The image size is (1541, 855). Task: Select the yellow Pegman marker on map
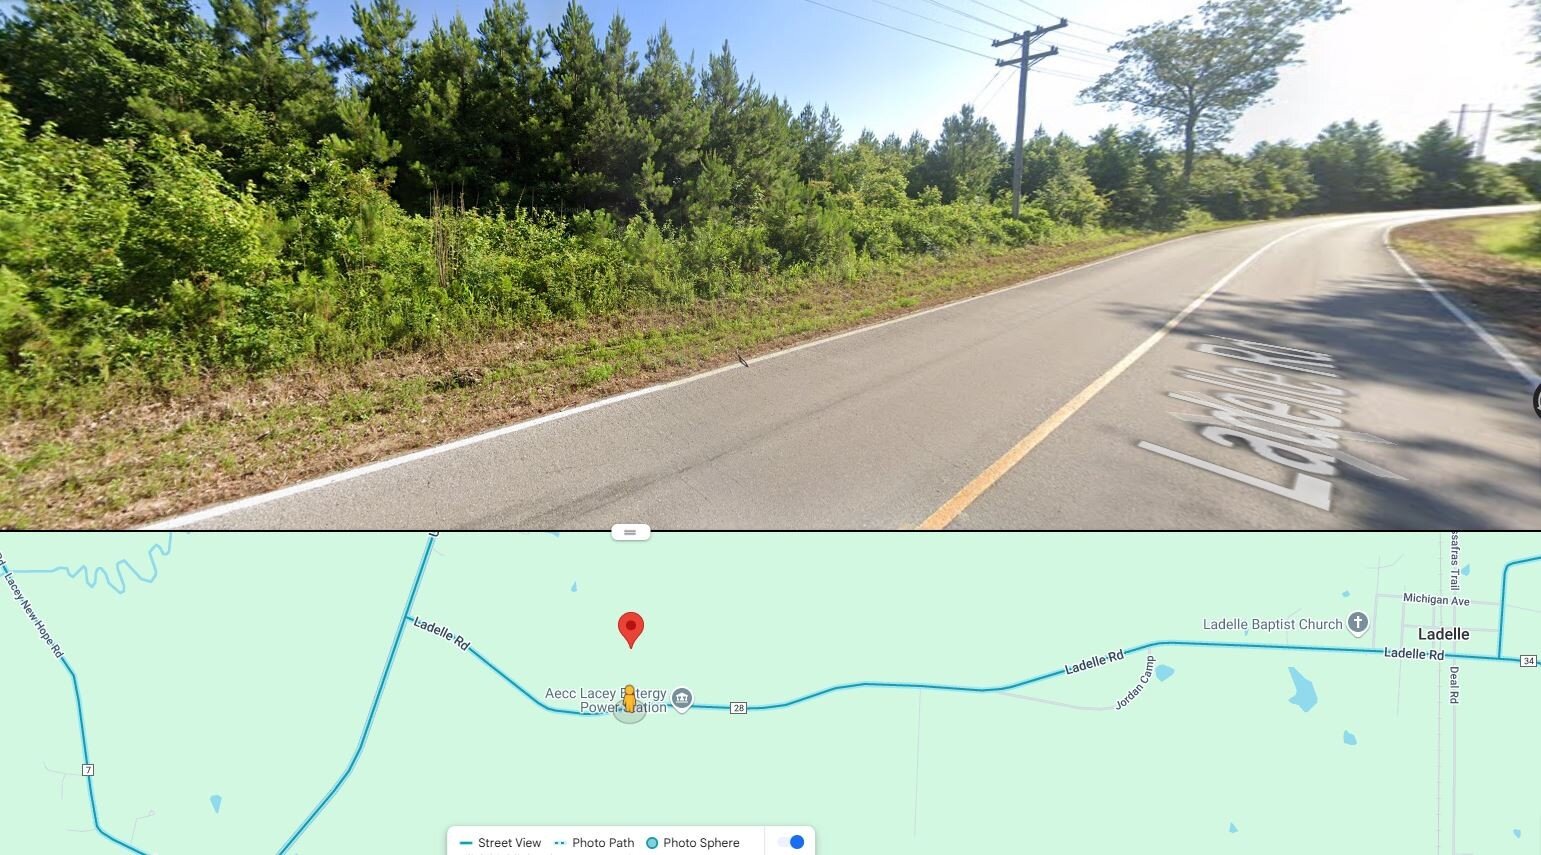pos(629,698)
